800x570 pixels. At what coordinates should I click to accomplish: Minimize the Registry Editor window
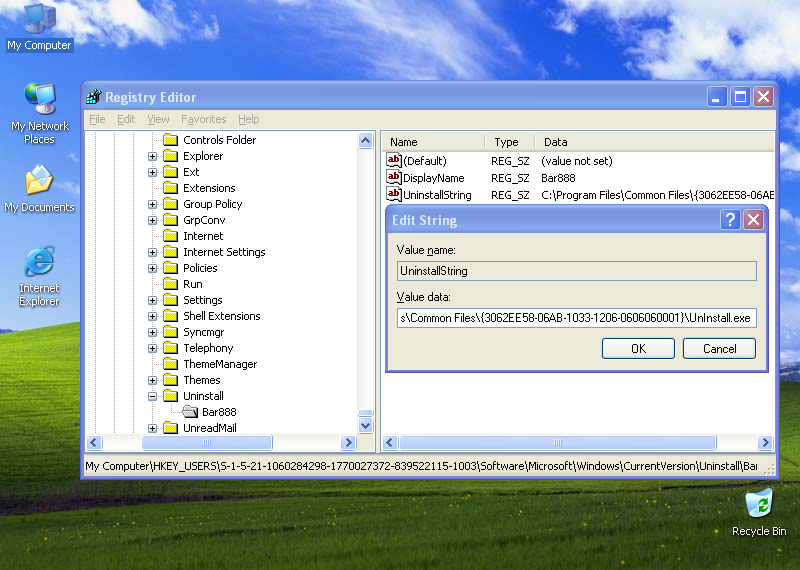point(716,96)
